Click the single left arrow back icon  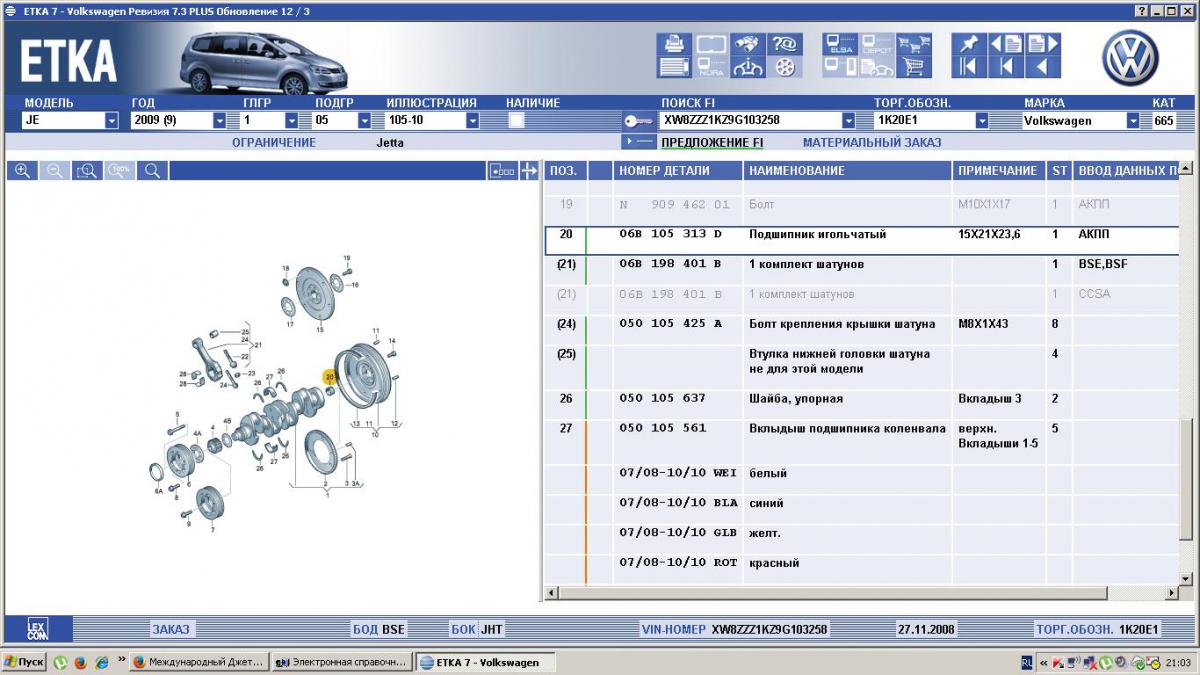1042,67
